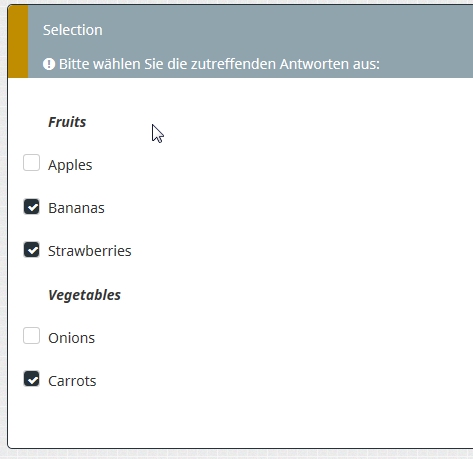Click the blank area below Carrots
Viewport: 473px width, 459px height.
pos(240,420)
